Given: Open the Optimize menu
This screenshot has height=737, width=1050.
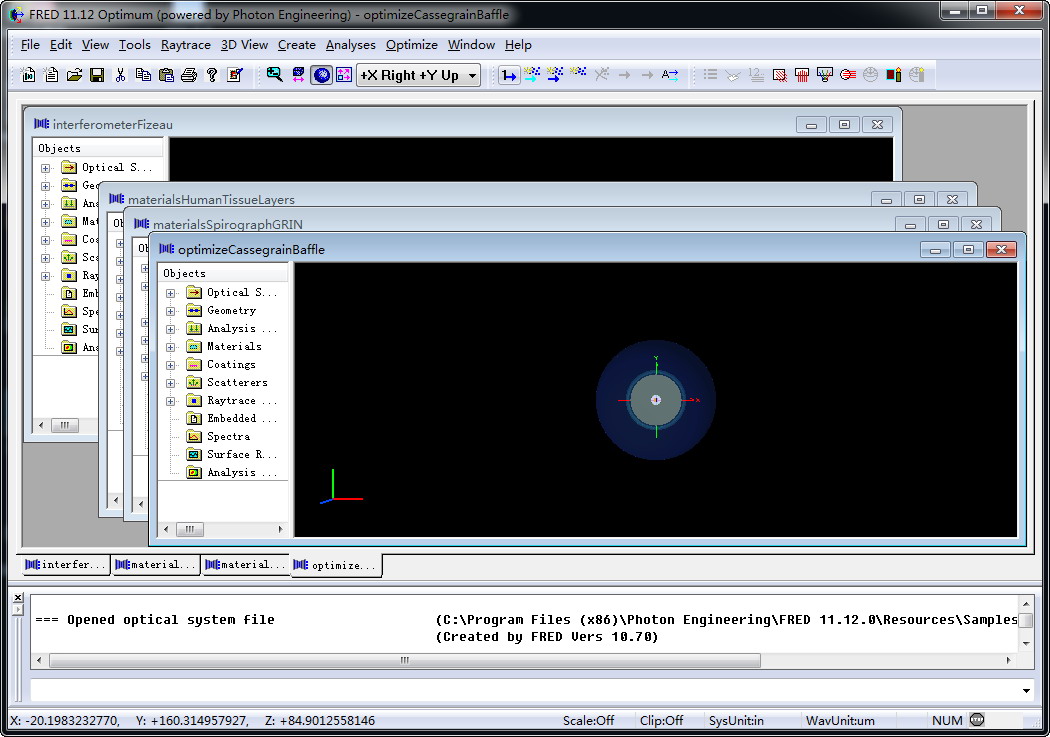Looking at the screenshot, I should coord(412,45).
